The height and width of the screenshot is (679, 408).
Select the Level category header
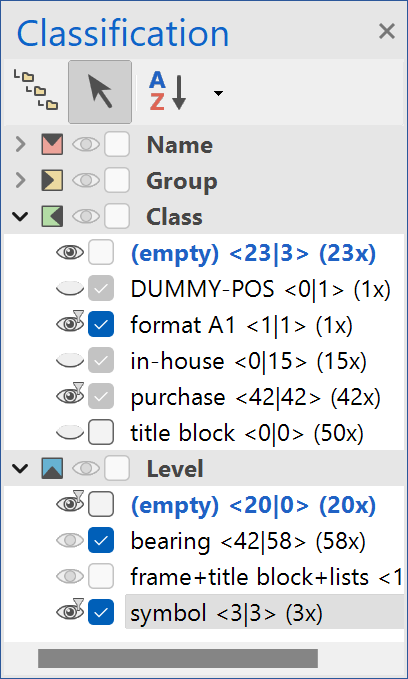[x=175, y=469]
